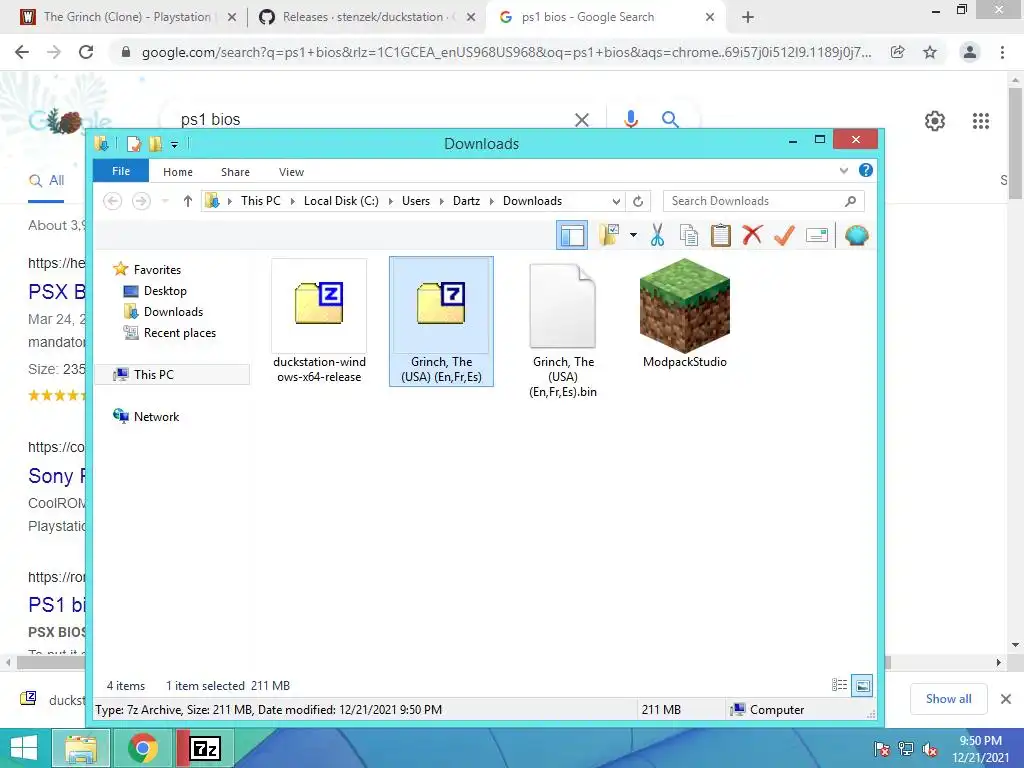Share this page from Chrome address bar
Viewport: 1024px width, 768px height.
[897, 52]
